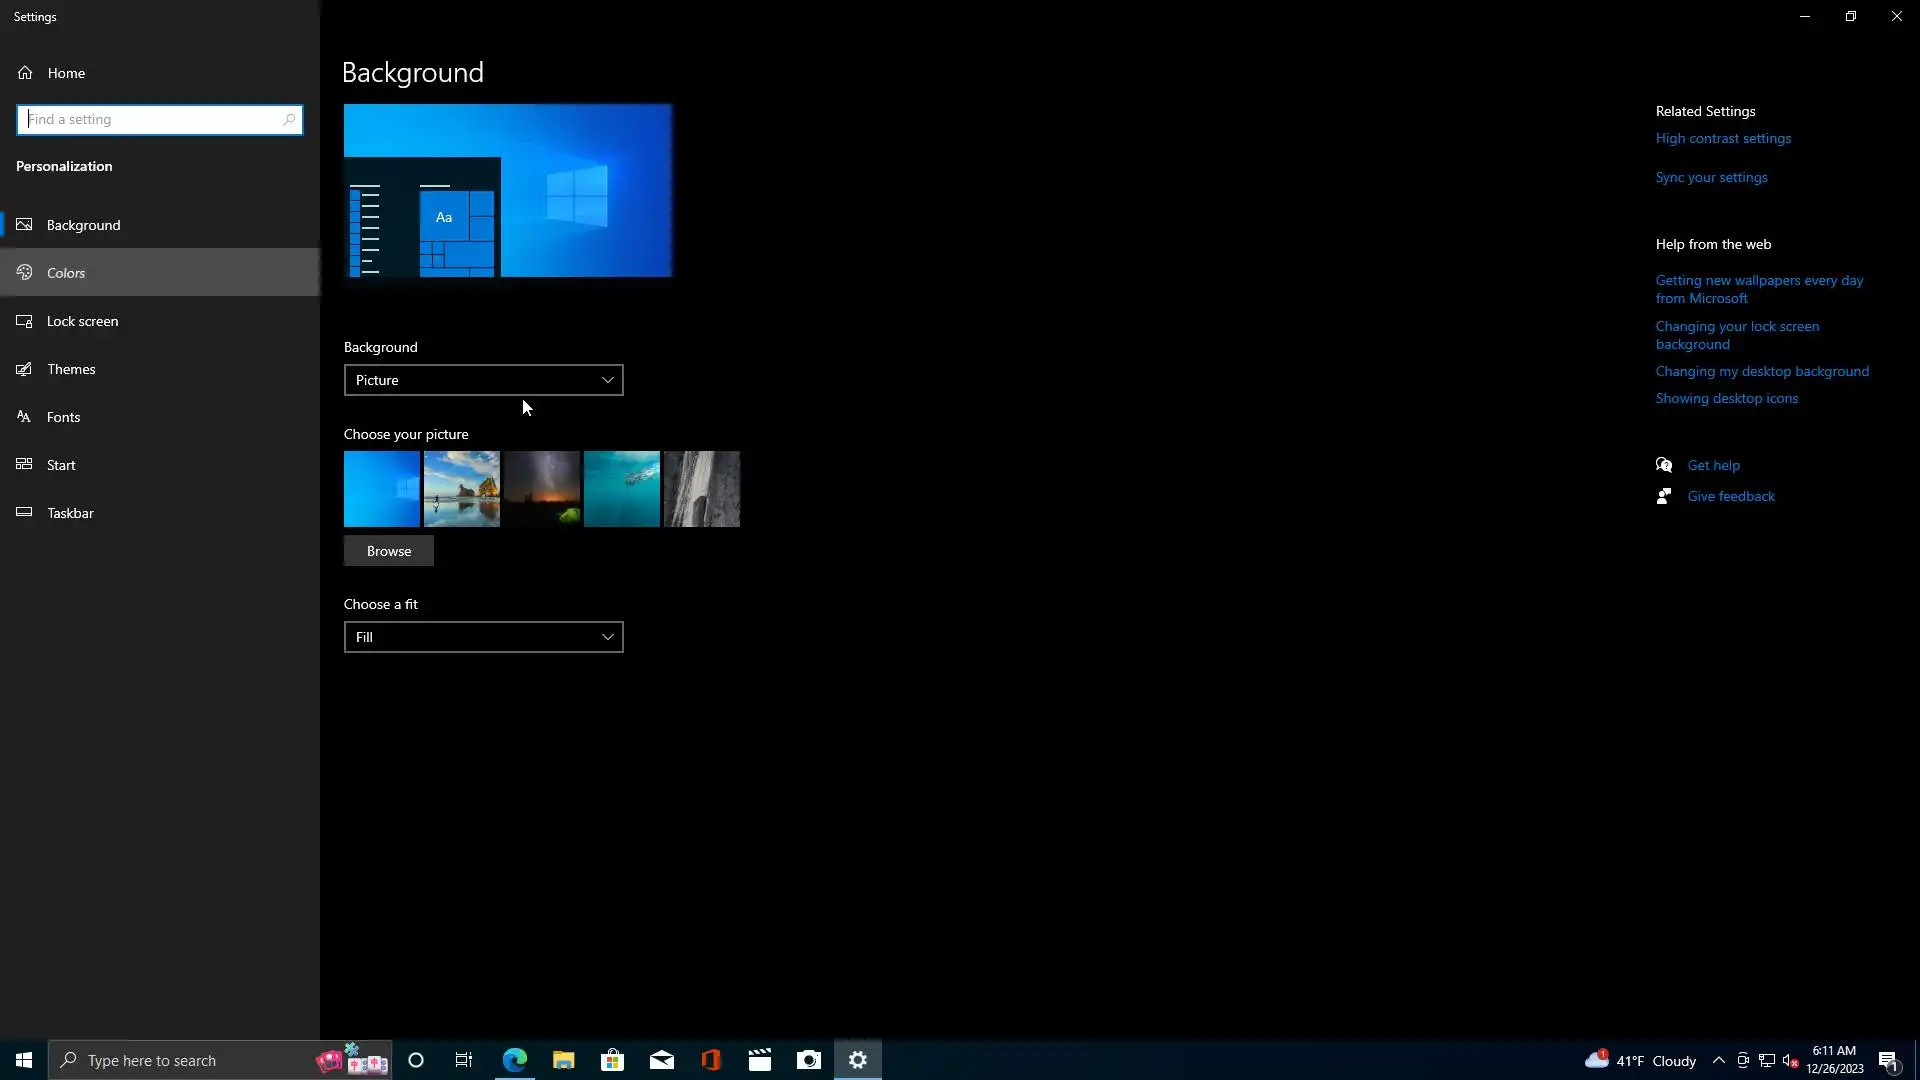Screen dimensions: 1920x1080
Task: Select the underwater swimmer wallpaper thumbnail
Action: click(622, 489)
